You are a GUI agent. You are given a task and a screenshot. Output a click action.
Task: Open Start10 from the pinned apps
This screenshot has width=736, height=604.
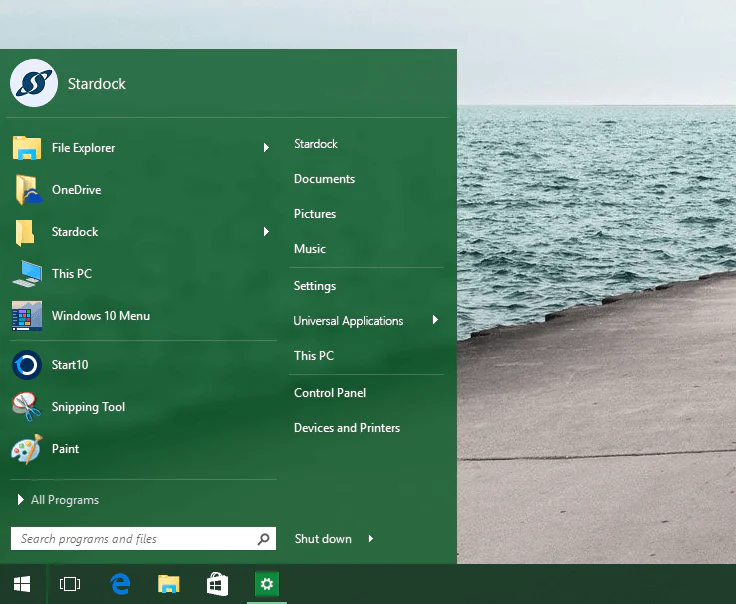(27, 365)
